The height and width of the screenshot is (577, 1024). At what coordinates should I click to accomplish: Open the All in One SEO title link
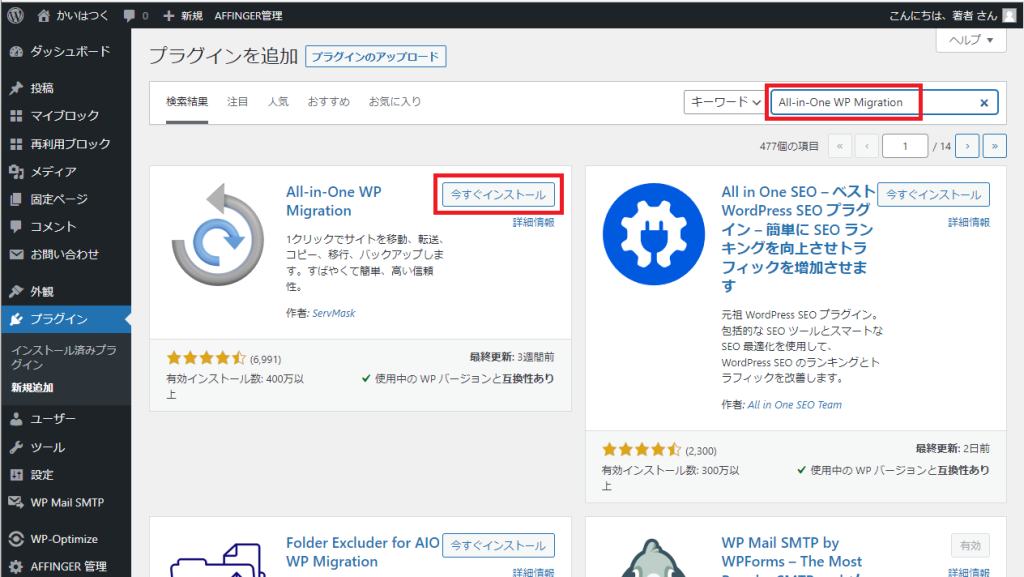pos(797,239)
